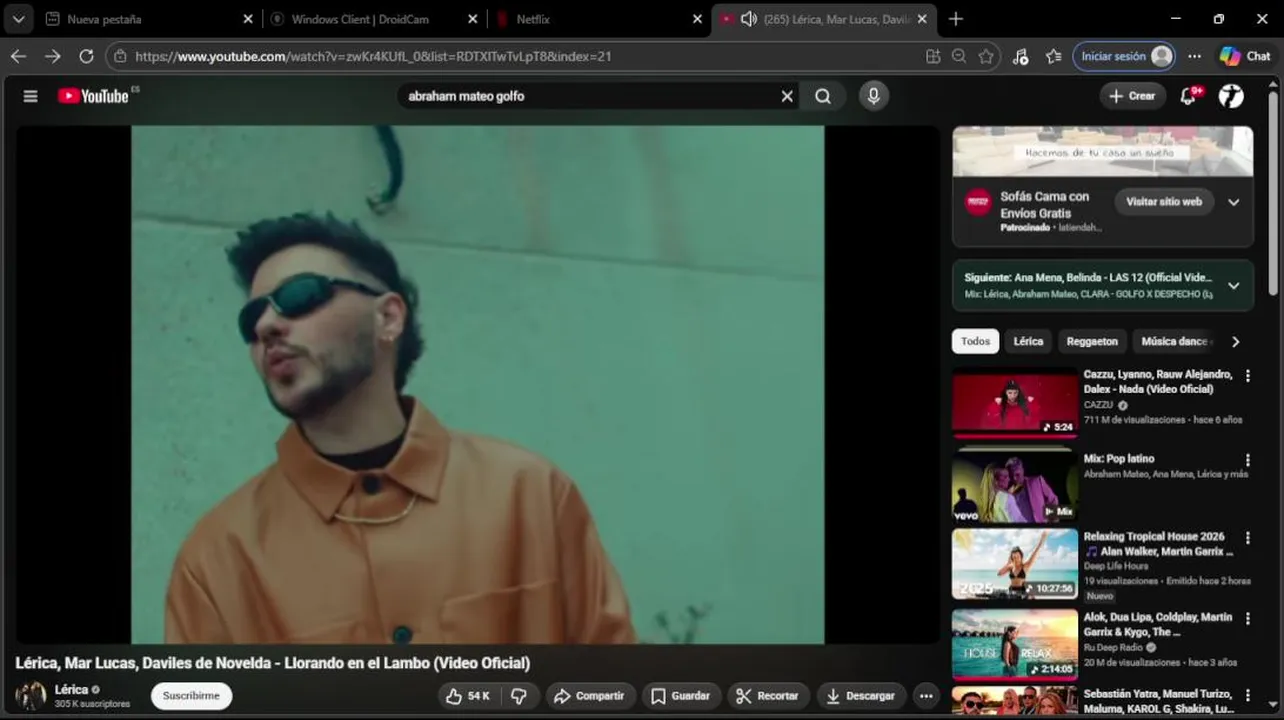The height and width of the screenshot is (720, 1284).
Task: Click the magnifier search button
Action: (x=823, y=96)
